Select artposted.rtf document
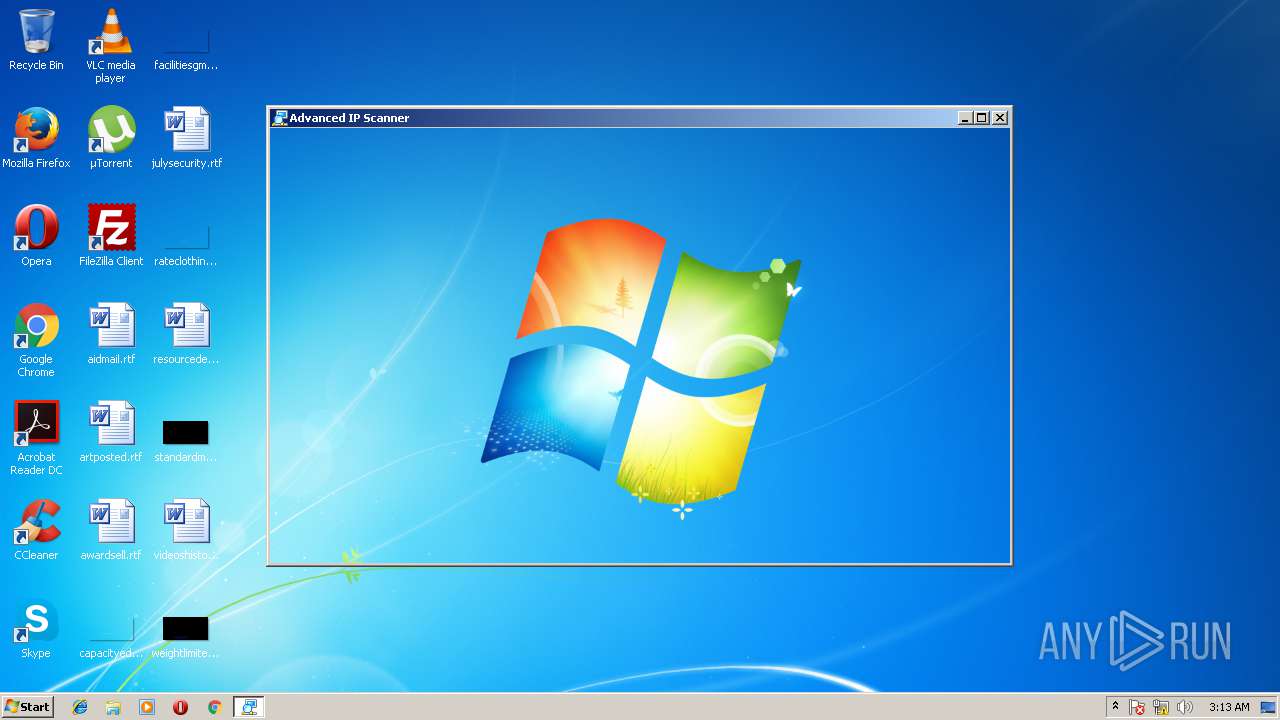Image resolution: width=1280 pixels, height=720 pixels. coord(111,432)
